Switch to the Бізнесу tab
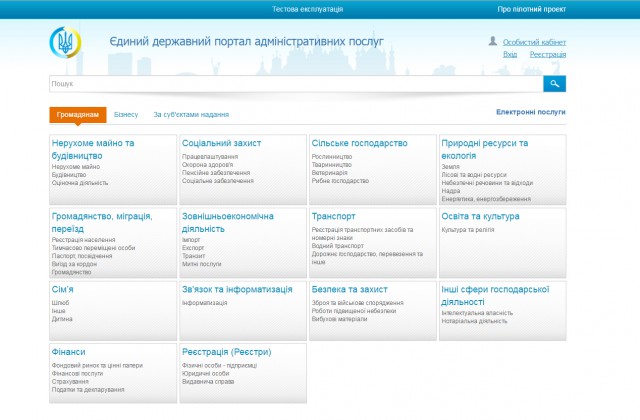Image resolution: width=640 pixels, height=420 pixels. [x=126, y=115]
